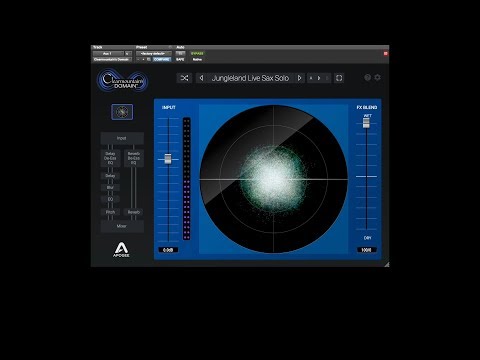Click the DRY label on FX blend
480x360 pixels.
click(x=367, y=238)
